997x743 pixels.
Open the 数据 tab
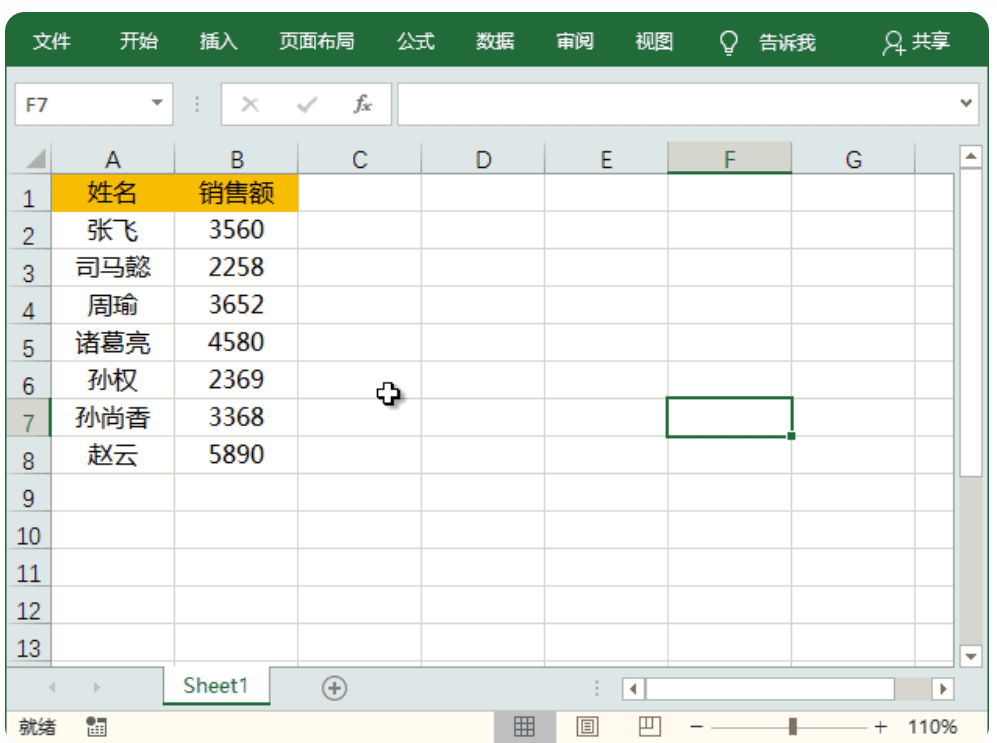coord(495,42)
